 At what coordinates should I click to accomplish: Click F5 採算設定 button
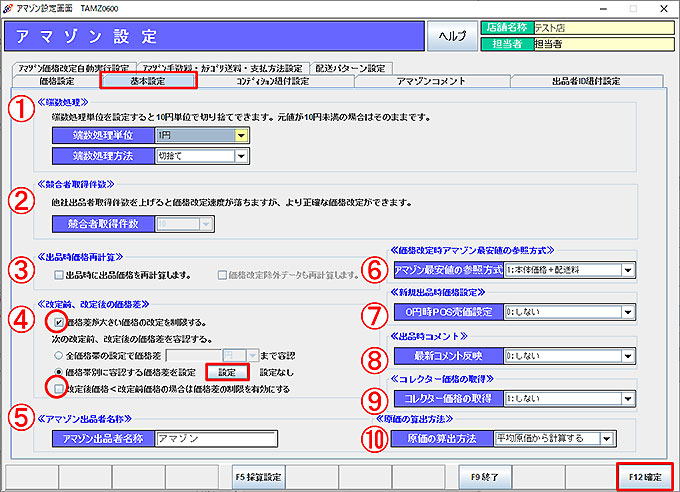258,477
